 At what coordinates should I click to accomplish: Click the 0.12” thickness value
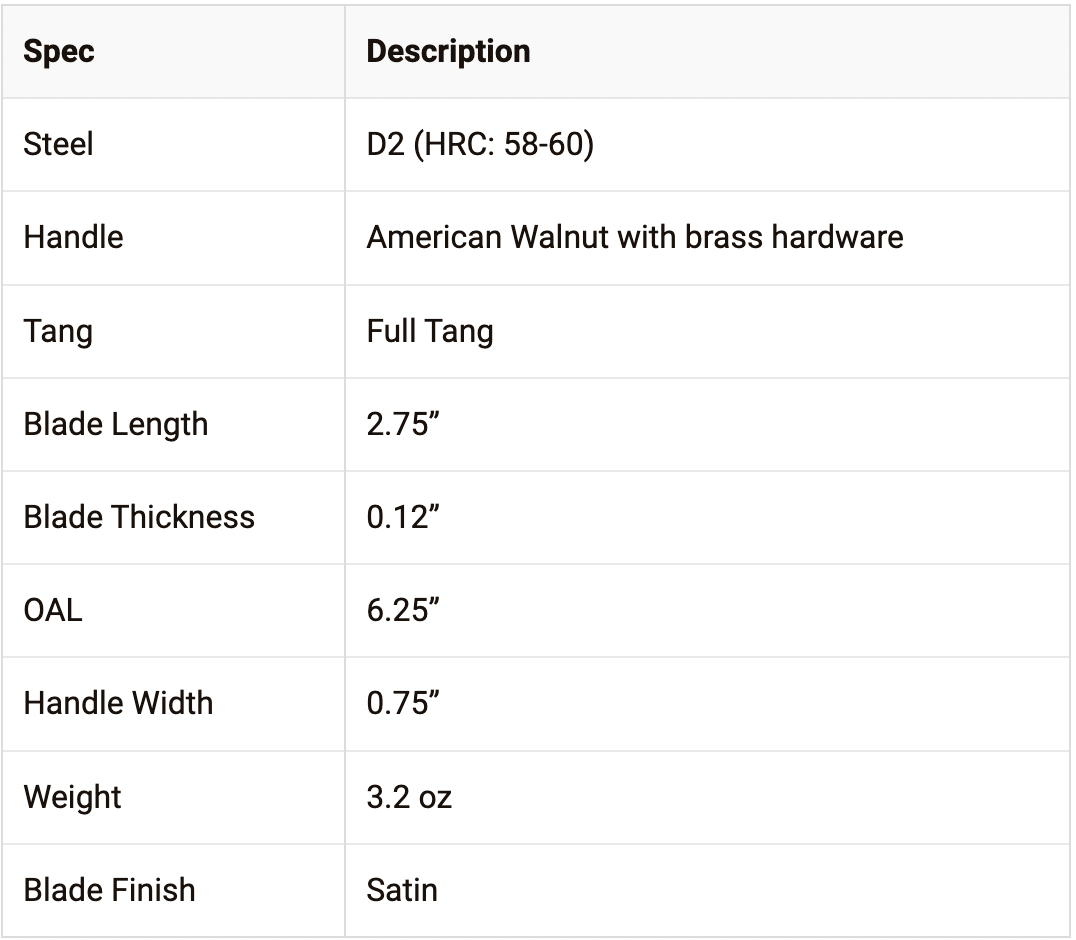(x=404, y=517)
